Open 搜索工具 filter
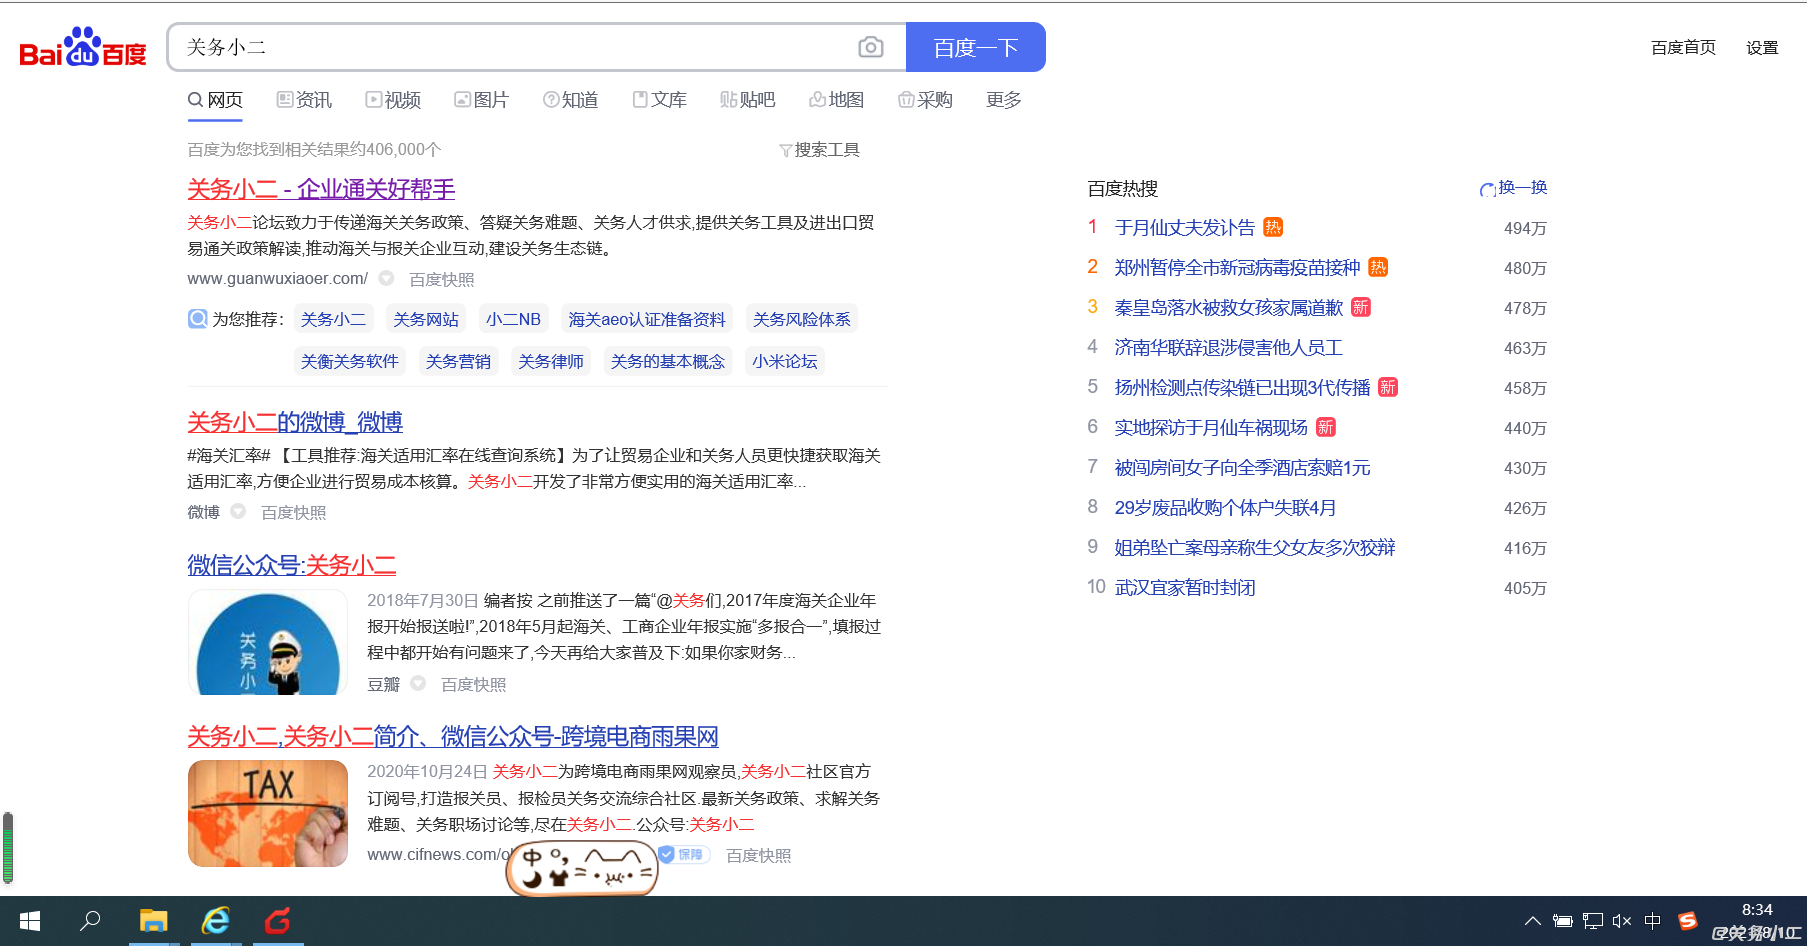 pos(819,150)
